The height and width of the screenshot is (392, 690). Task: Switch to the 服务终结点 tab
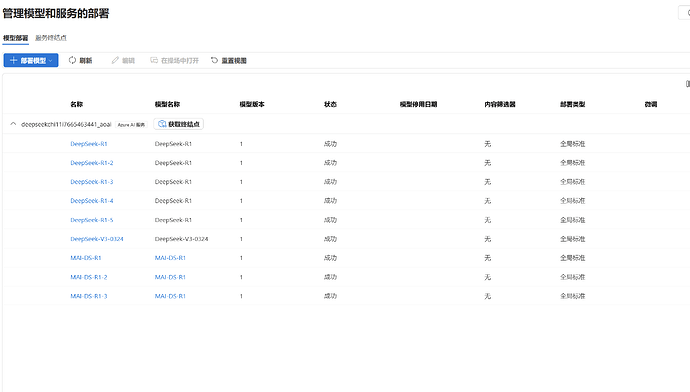pyautogui.click(x=51, y=38)
